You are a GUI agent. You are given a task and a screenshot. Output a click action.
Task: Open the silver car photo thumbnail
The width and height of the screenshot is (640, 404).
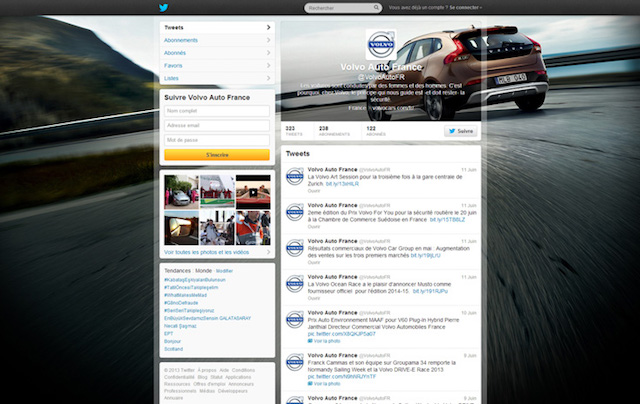(x=181, y=192)
